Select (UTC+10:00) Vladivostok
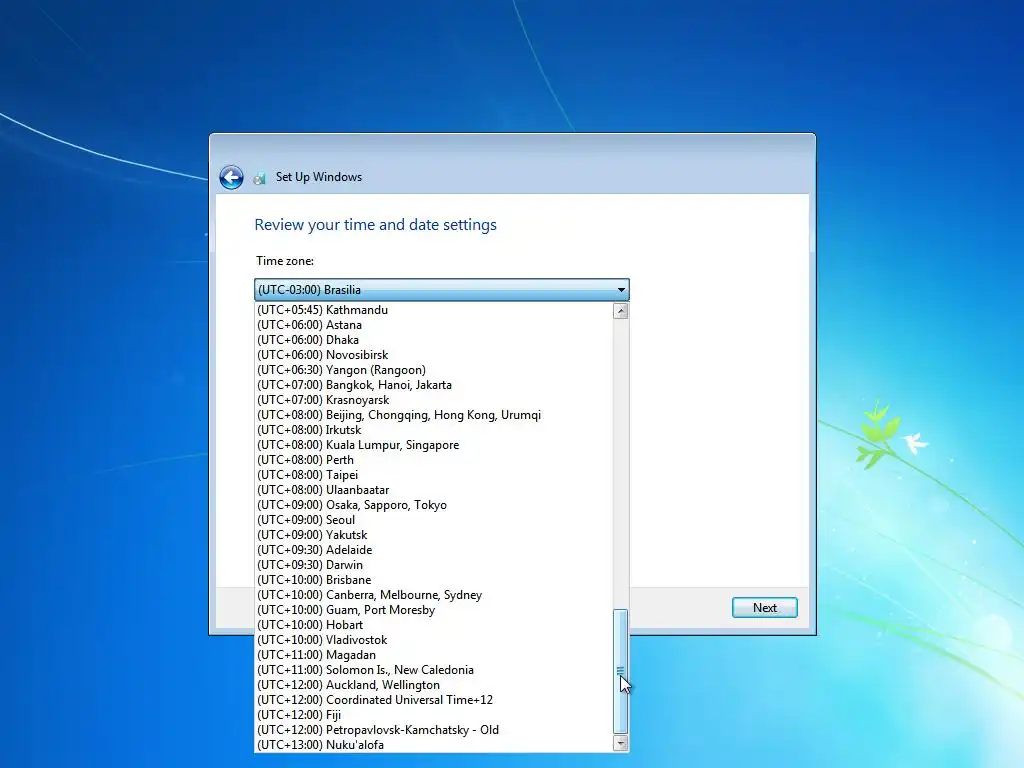 [x=434, y=640]
